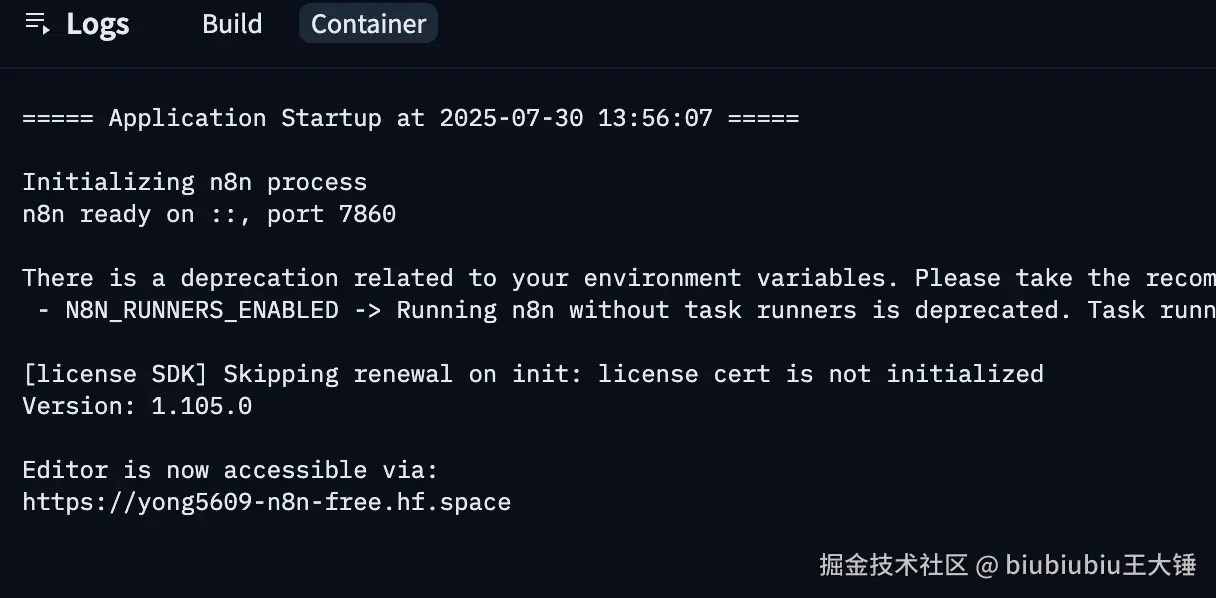
Task: Select the Logs panel heading
Action: point(98,24)
